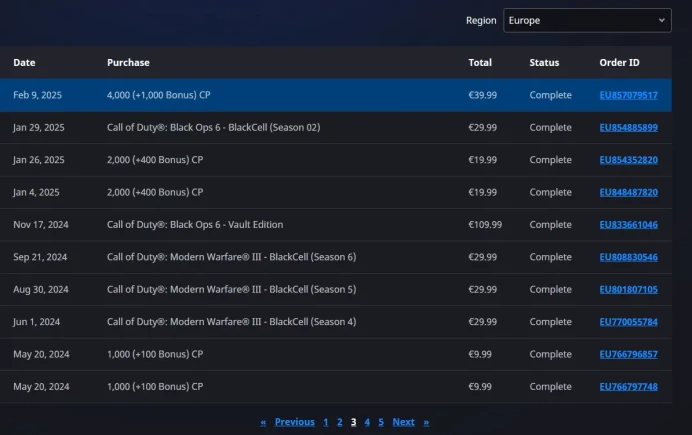Image resolution: width=692 pixels, height=435 pixels.
Task: Jump to page 4
Action: [x=367, y=422]
